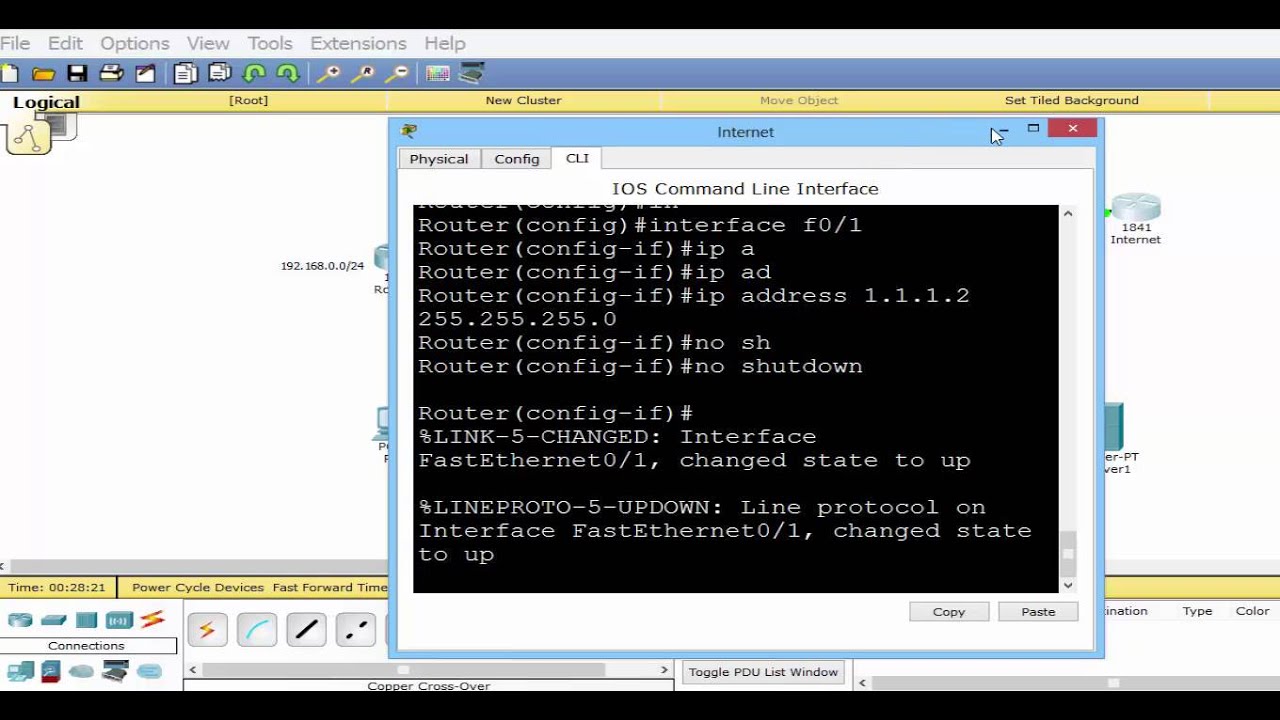Viewport: 1280px width, 720px height.
Task: Switch to the CLI tab
Action: pos(577,158)
